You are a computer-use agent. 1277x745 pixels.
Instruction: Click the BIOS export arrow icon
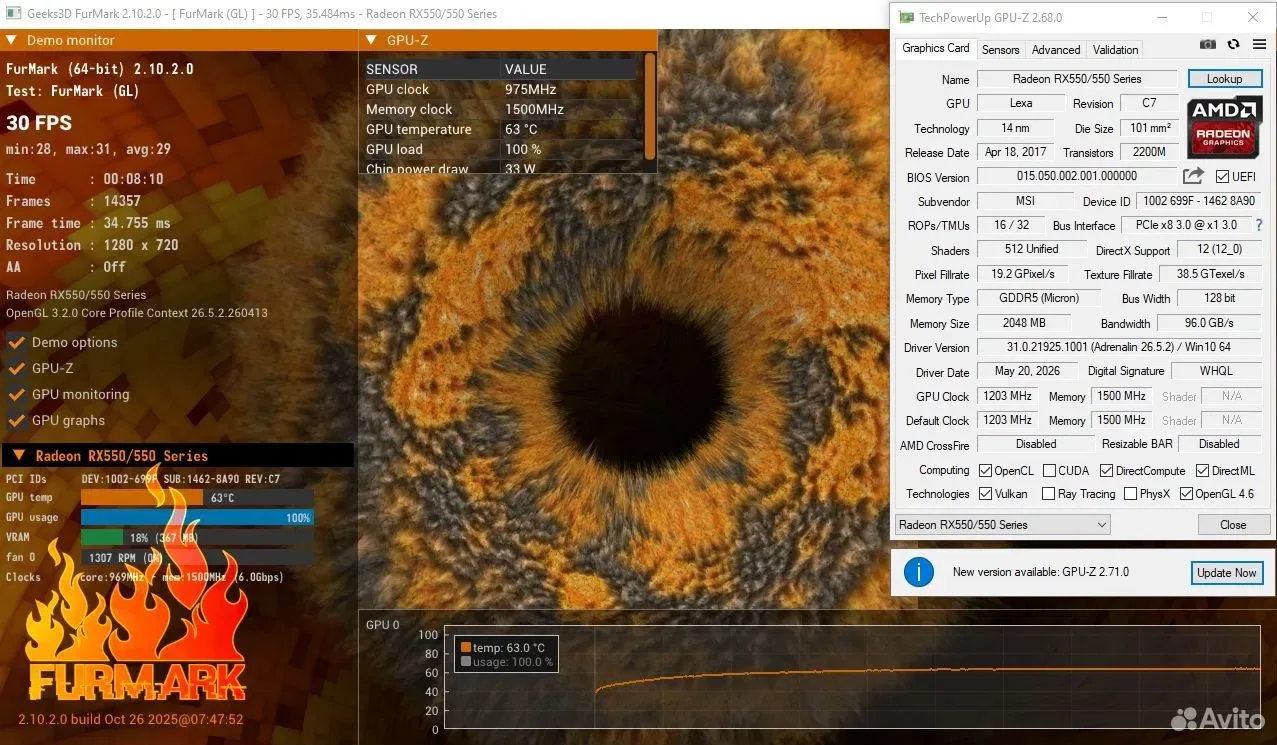click(1193, 176)
